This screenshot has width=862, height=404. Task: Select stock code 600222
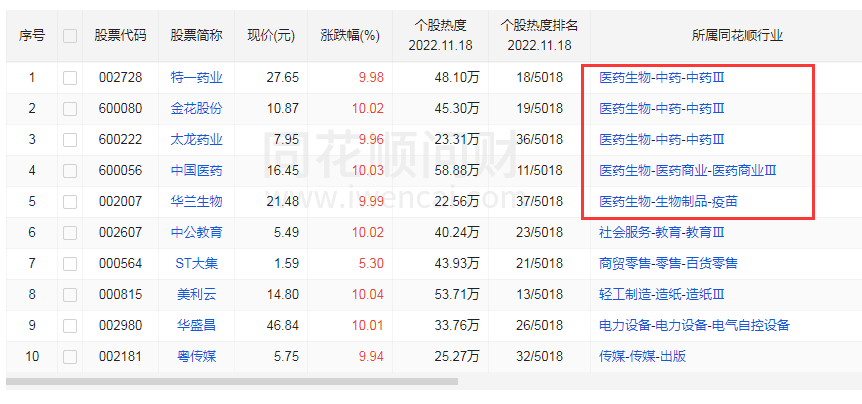[120, 140]
